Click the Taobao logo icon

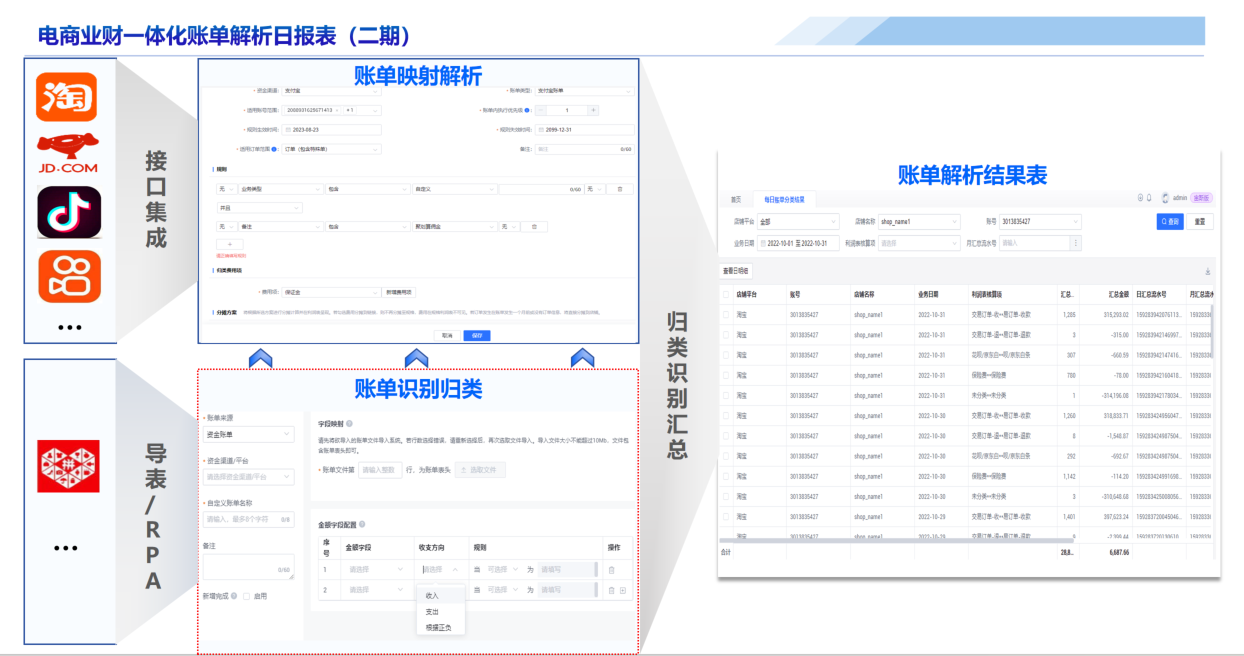(67, 96)
